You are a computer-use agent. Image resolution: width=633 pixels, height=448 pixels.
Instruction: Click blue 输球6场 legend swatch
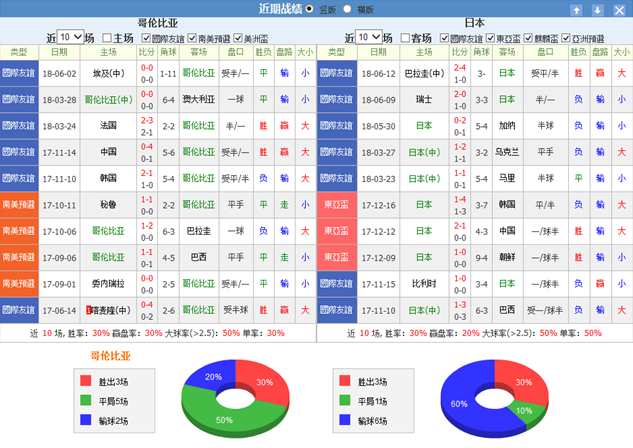(345, 420)
